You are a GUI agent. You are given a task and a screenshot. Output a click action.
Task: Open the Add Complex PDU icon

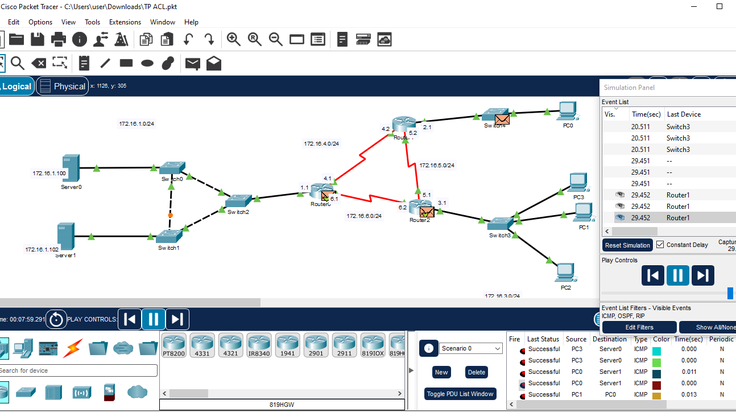pyautogui.click(x=214, y=63)
